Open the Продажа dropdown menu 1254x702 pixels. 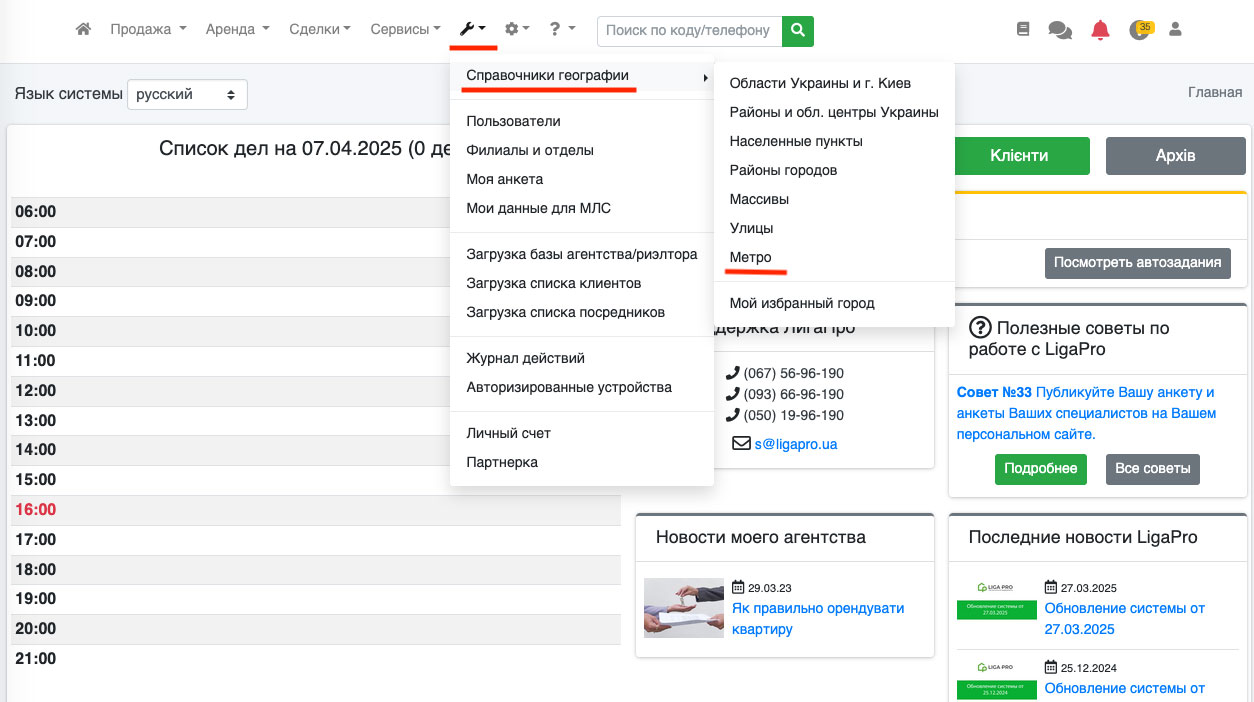pyautogui.click(x=148, y=30)
